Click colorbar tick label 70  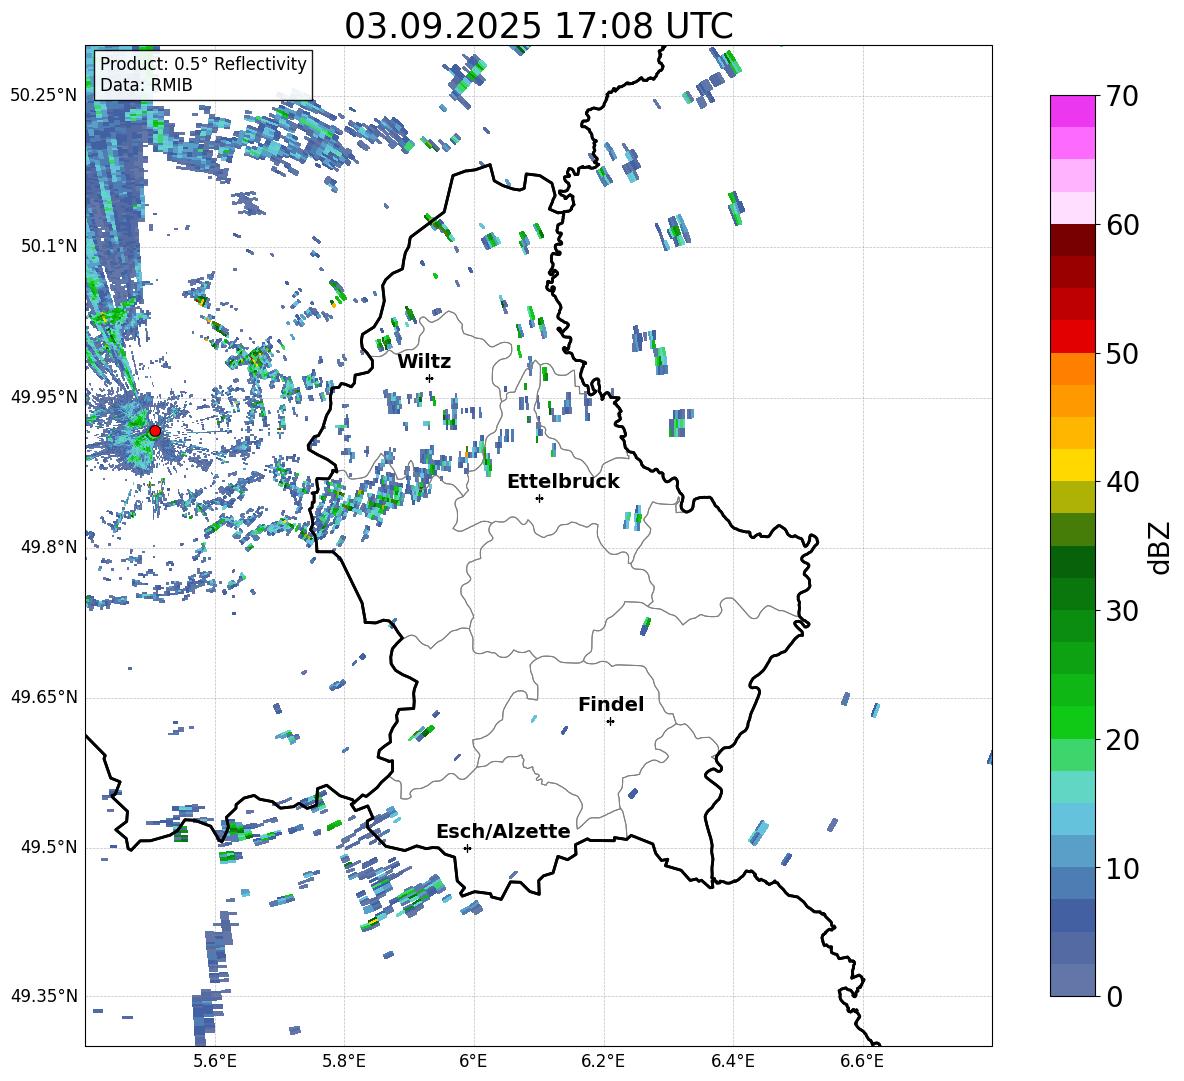point(1121,96)
